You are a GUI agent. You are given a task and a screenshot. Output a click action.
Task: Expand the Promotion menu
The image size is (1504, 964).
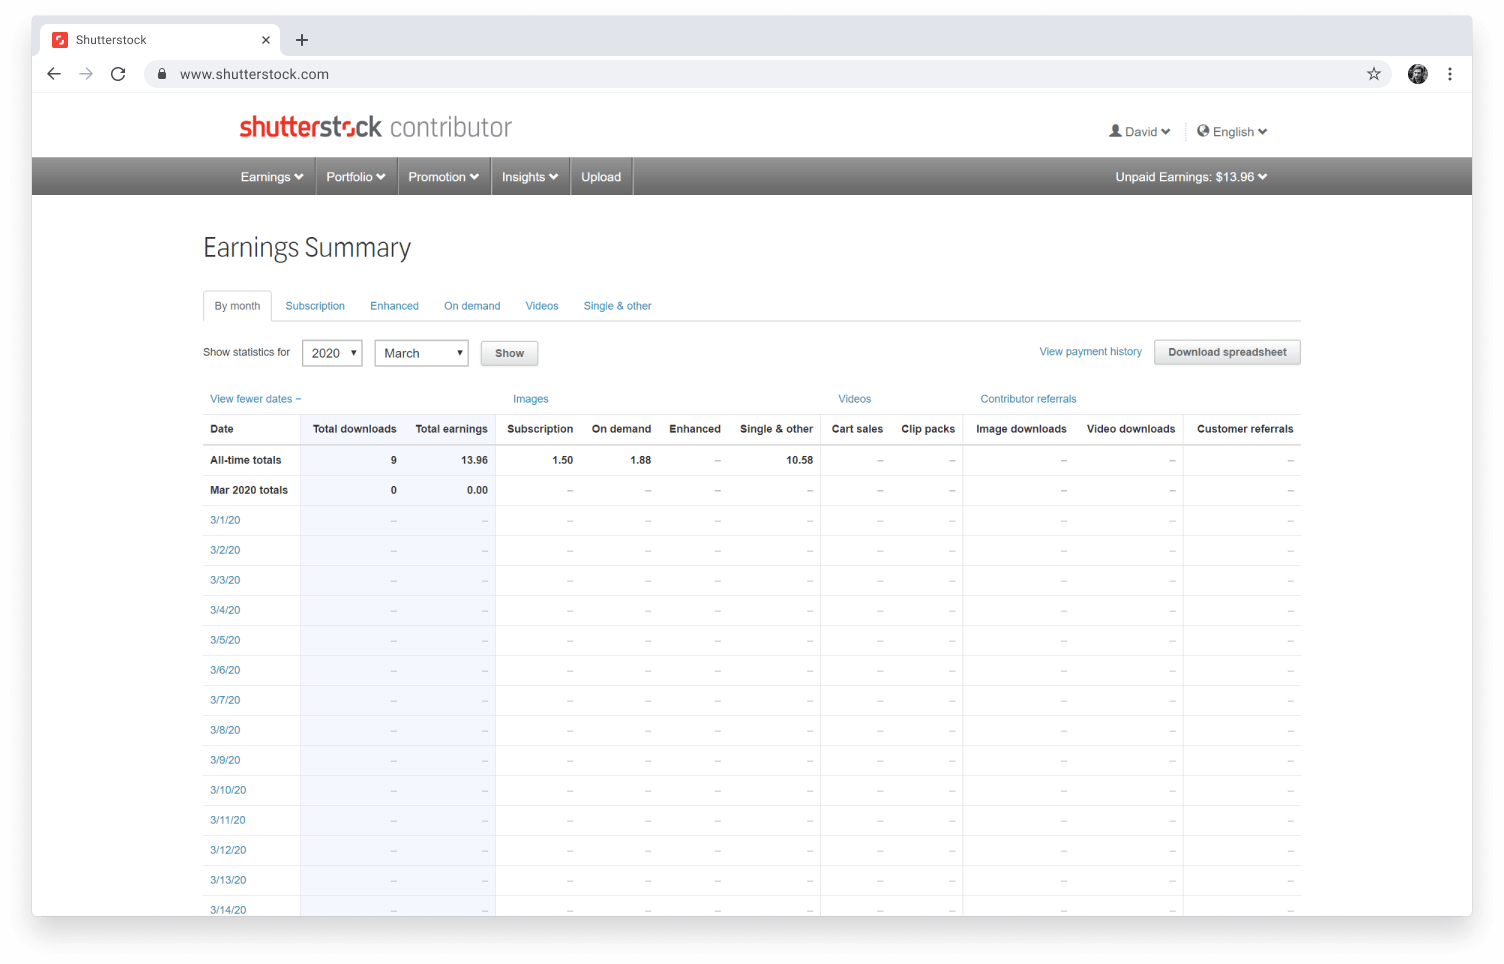[x=444, y=177]
